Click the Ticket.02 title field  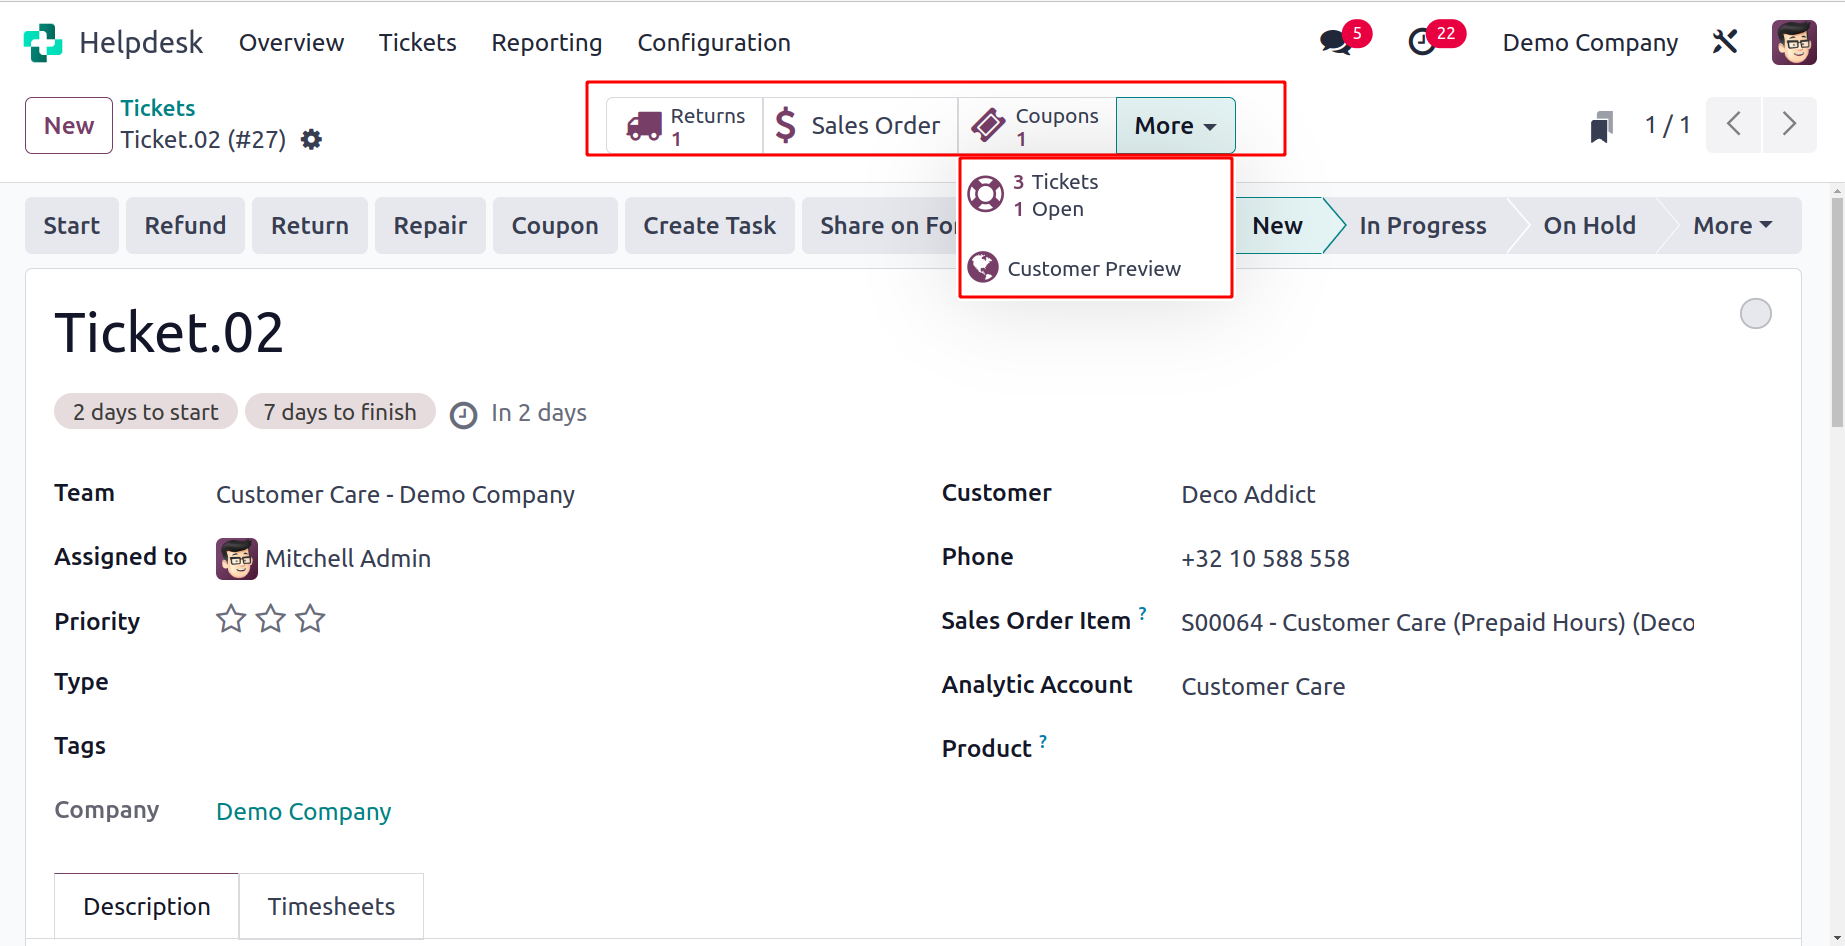pyautogui.click(x=169, y=333)
